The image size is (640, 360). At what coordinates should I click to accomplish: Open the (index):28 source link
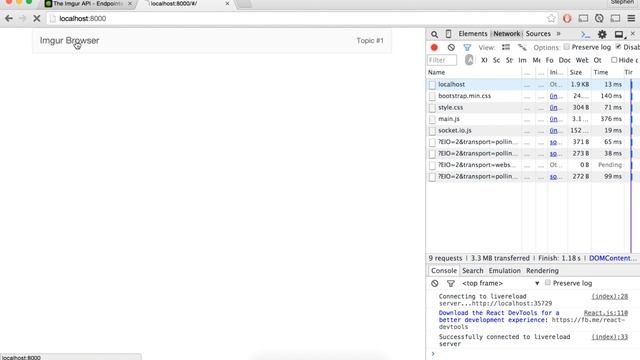(x=609, y=296)
